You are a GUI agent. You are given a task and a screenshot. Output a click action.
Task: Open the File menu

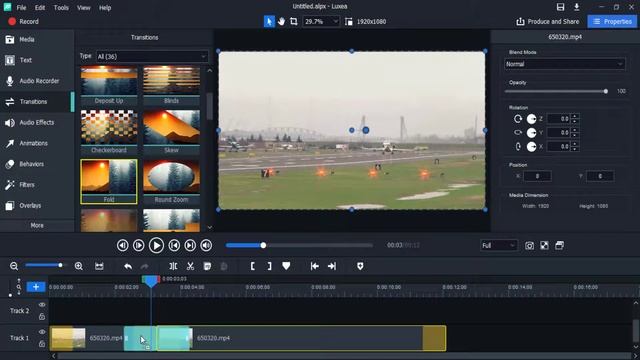tap(21, 8)
